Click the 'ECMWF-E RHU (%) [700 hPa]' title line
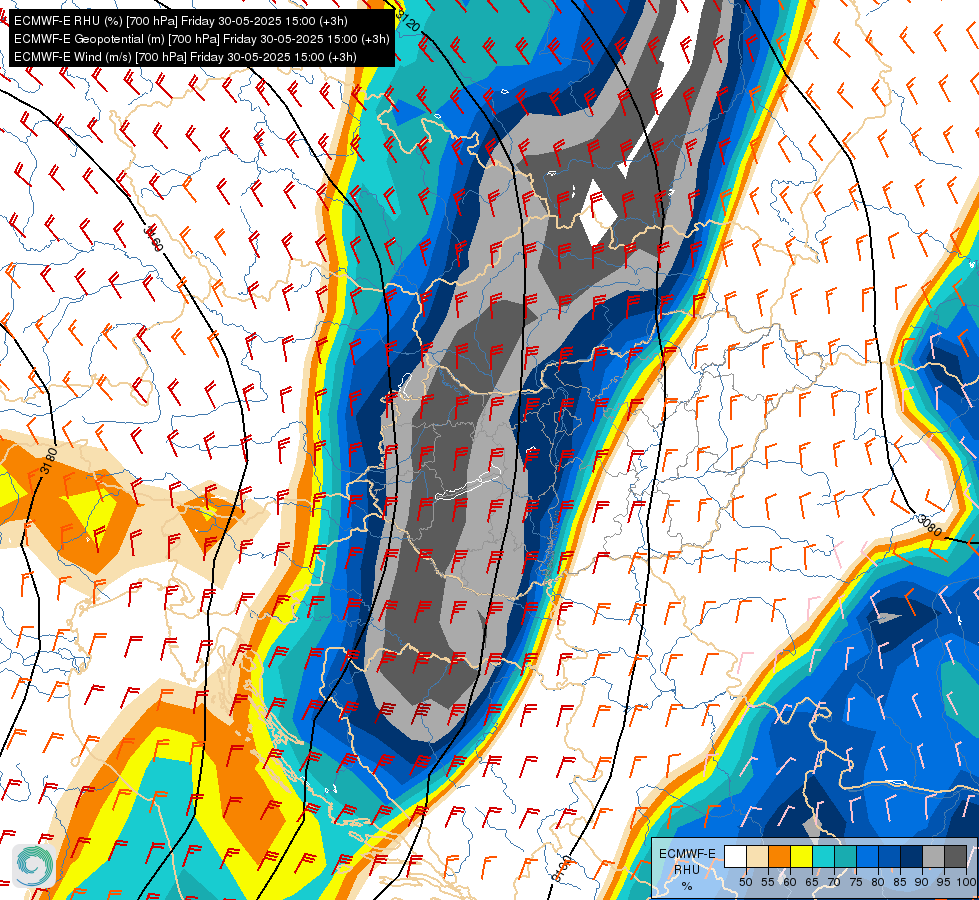 [x=180, y=21]
